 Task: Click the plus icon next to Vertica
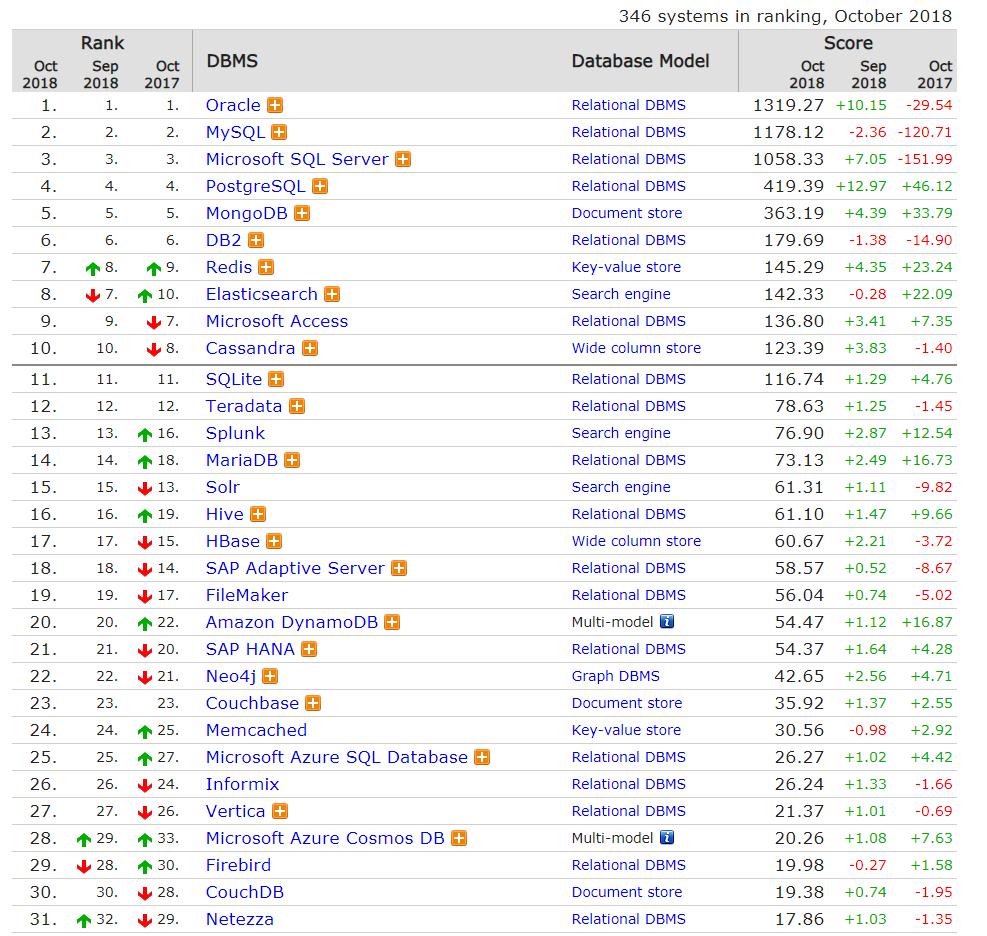coord(279,811)
